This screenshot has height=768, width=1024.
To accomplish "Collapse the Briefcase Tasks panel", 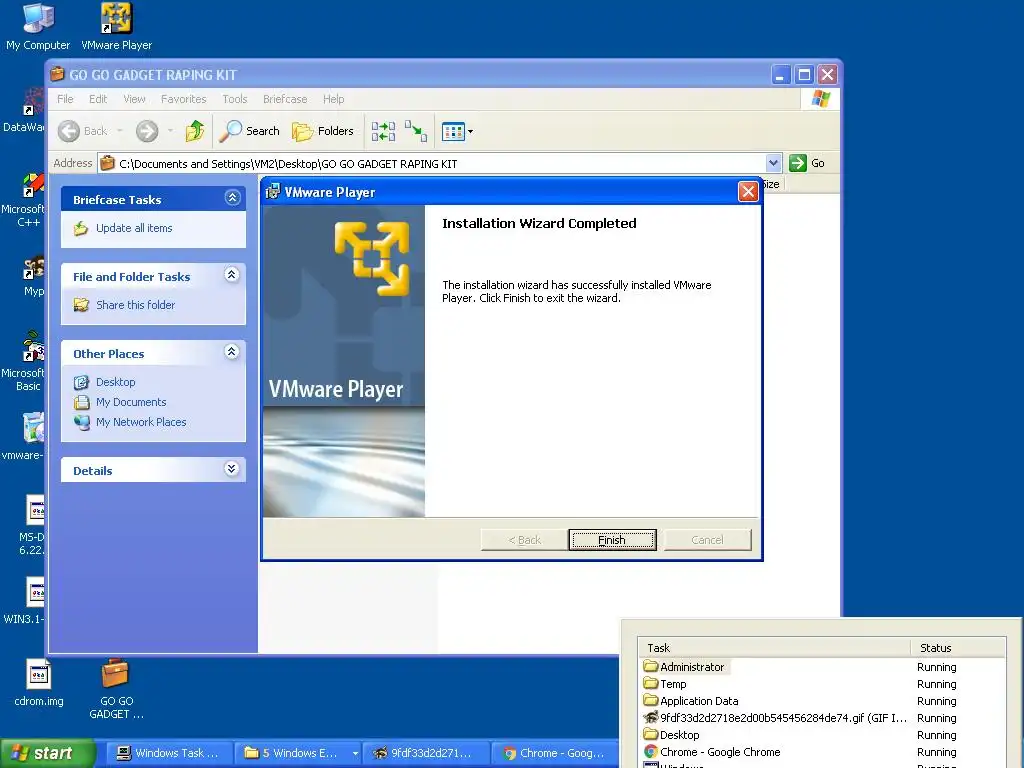I will tap(232, 198).
